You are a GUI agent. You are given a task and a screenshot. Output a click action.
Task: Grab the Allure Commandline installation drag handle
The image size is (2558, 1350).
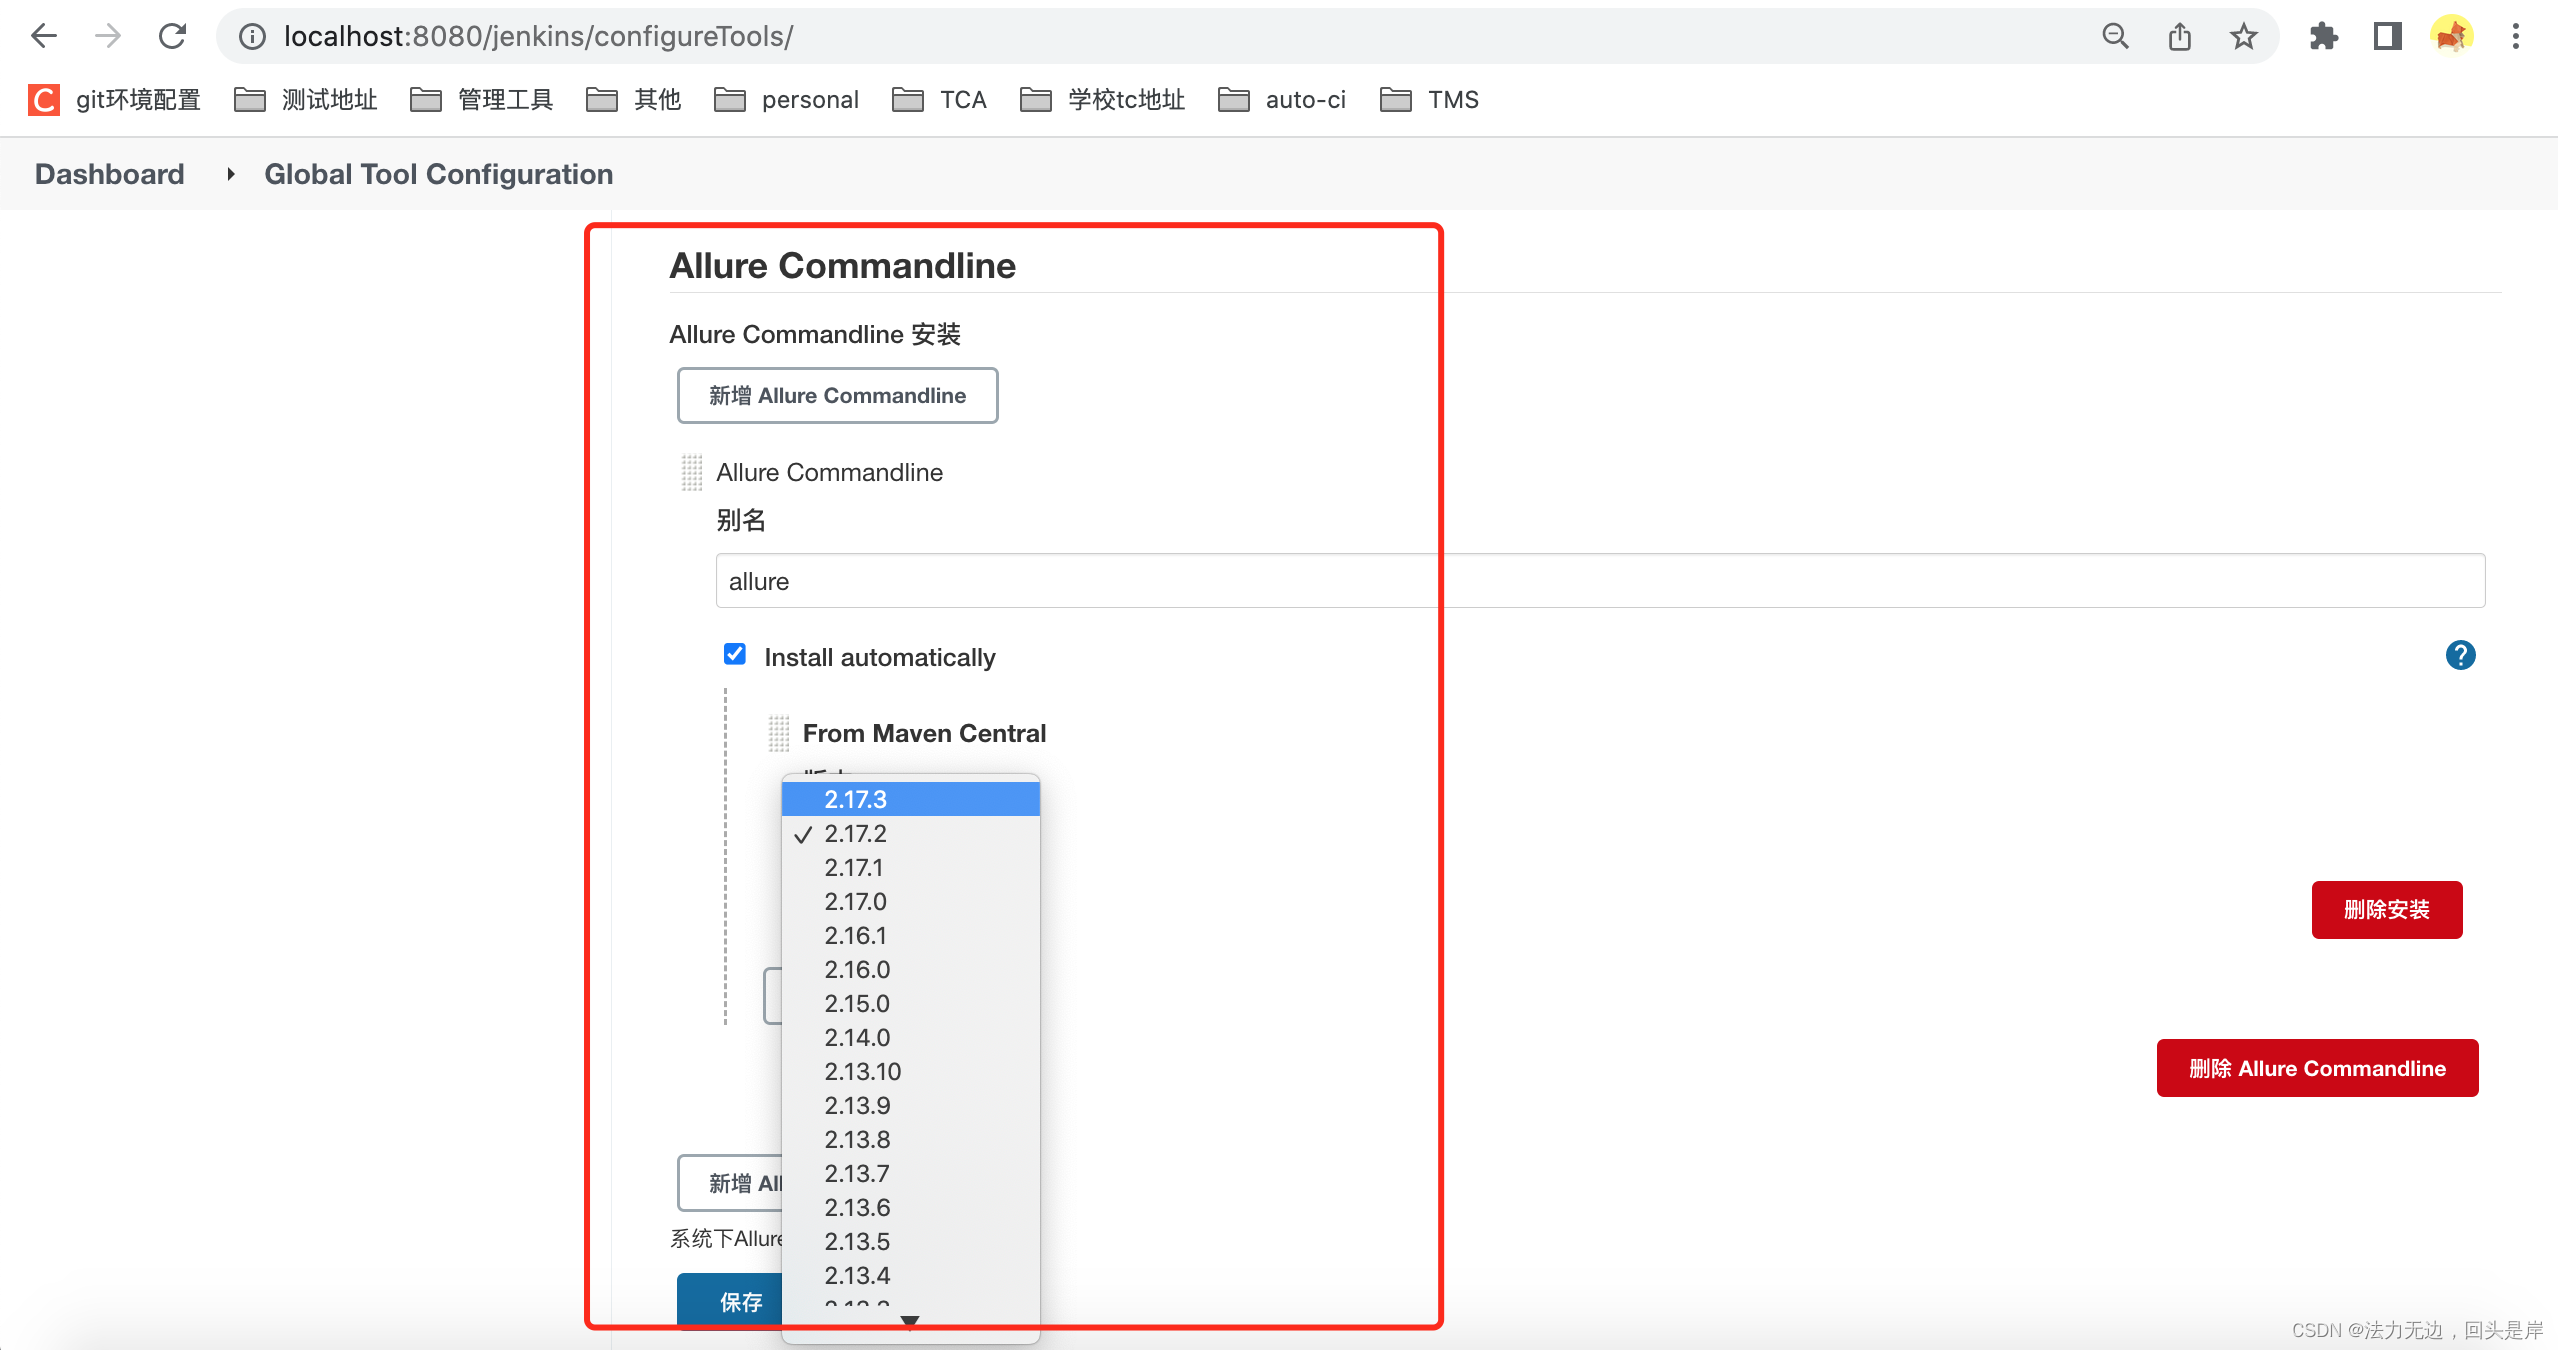coord(692,472)
